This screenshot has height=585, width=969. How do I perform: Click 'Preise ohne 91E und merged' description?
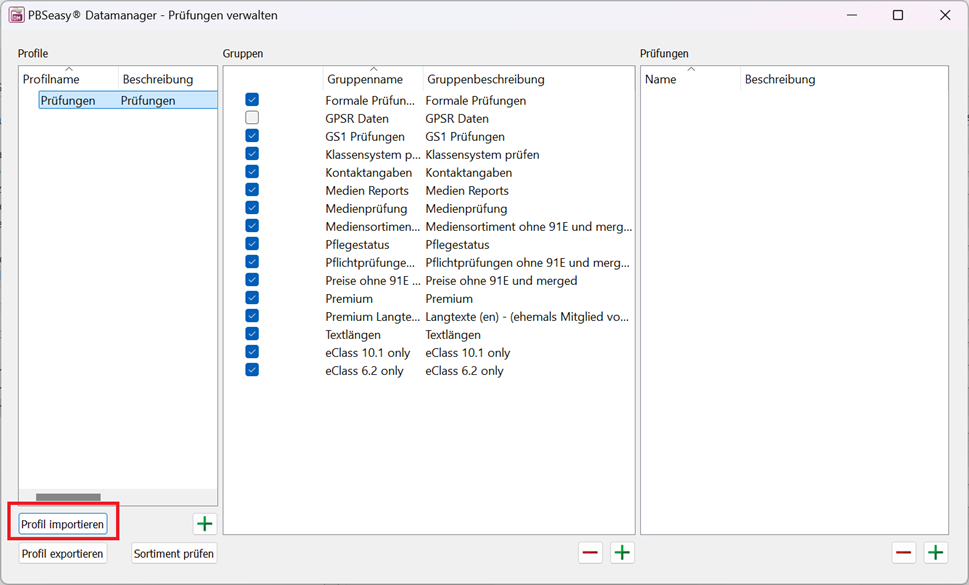pos(501,280)
